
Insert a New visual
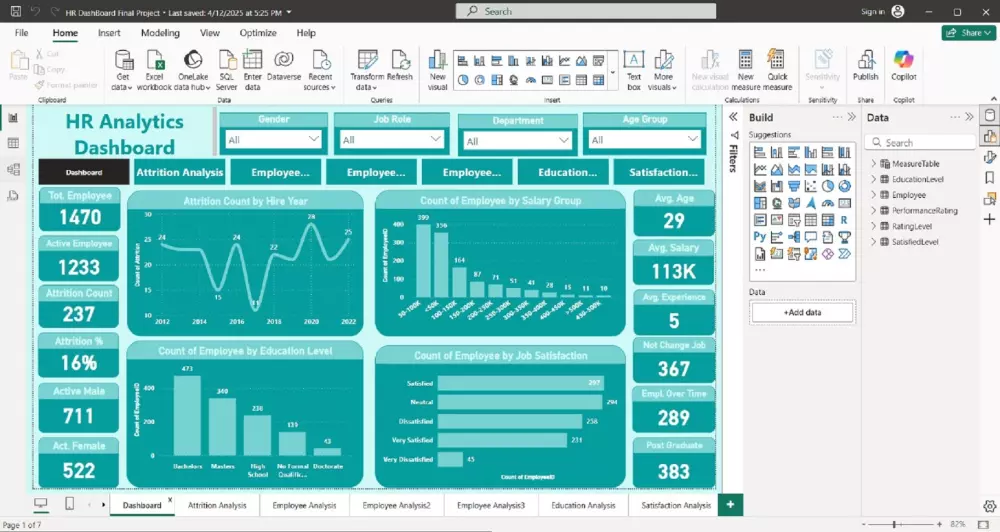438,70
